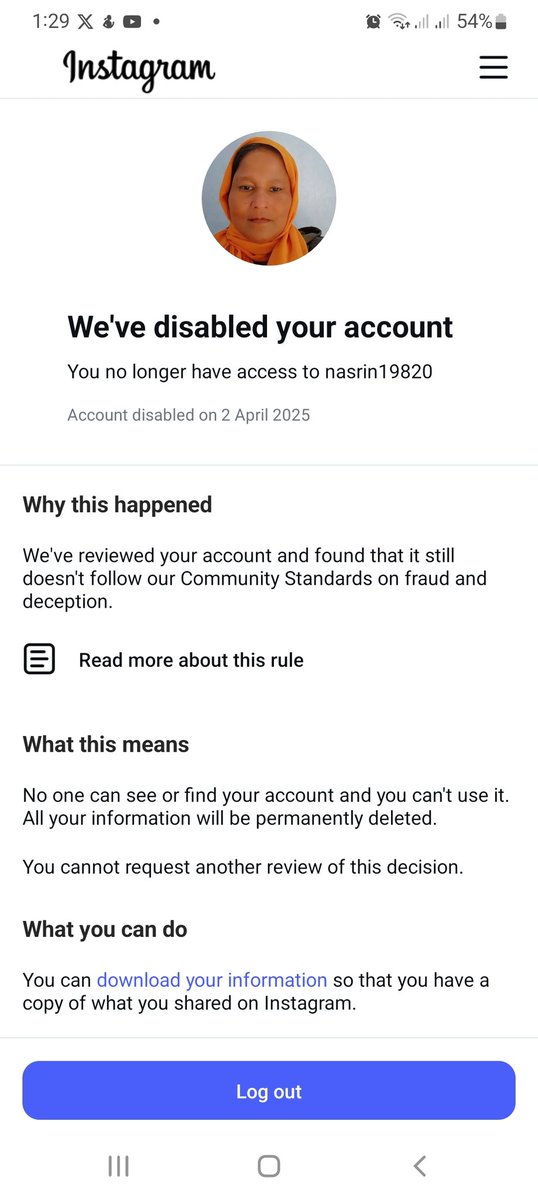
Task: Open the hamburger menu icon
Action: click(x=493, y=67)
